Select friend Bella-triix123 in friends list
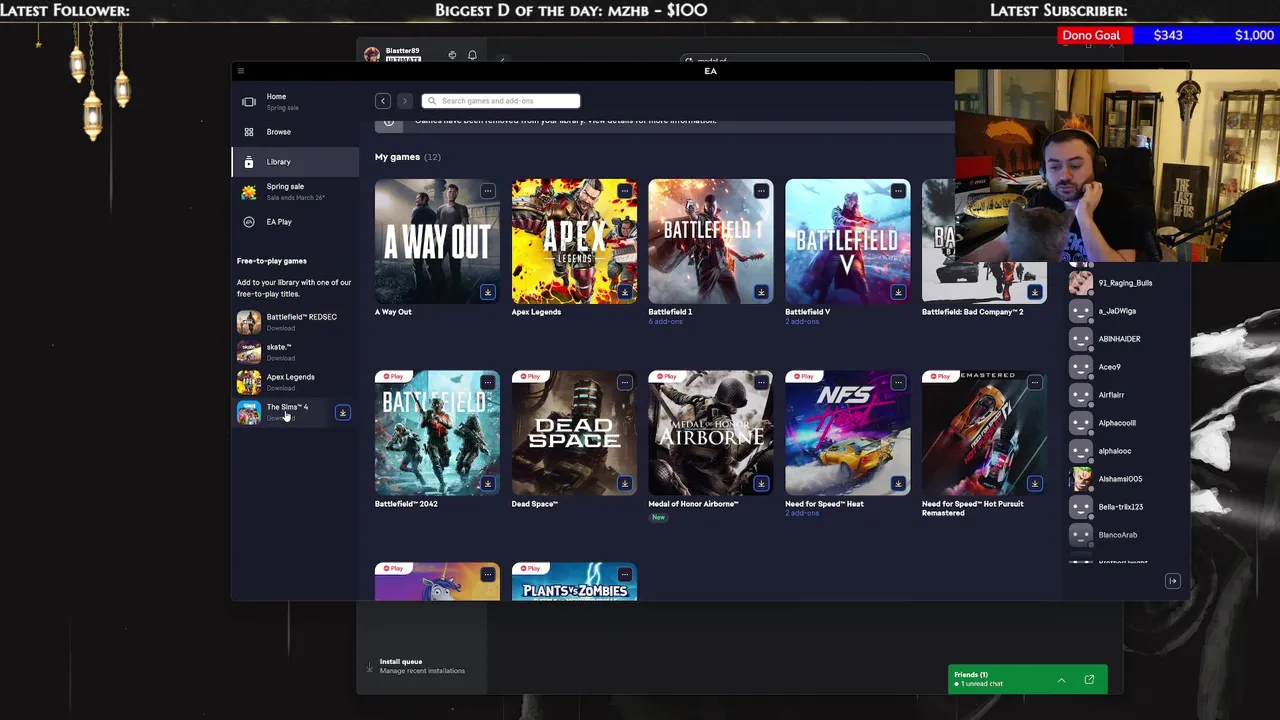1280x720 pixels. tap(1125, 507)
